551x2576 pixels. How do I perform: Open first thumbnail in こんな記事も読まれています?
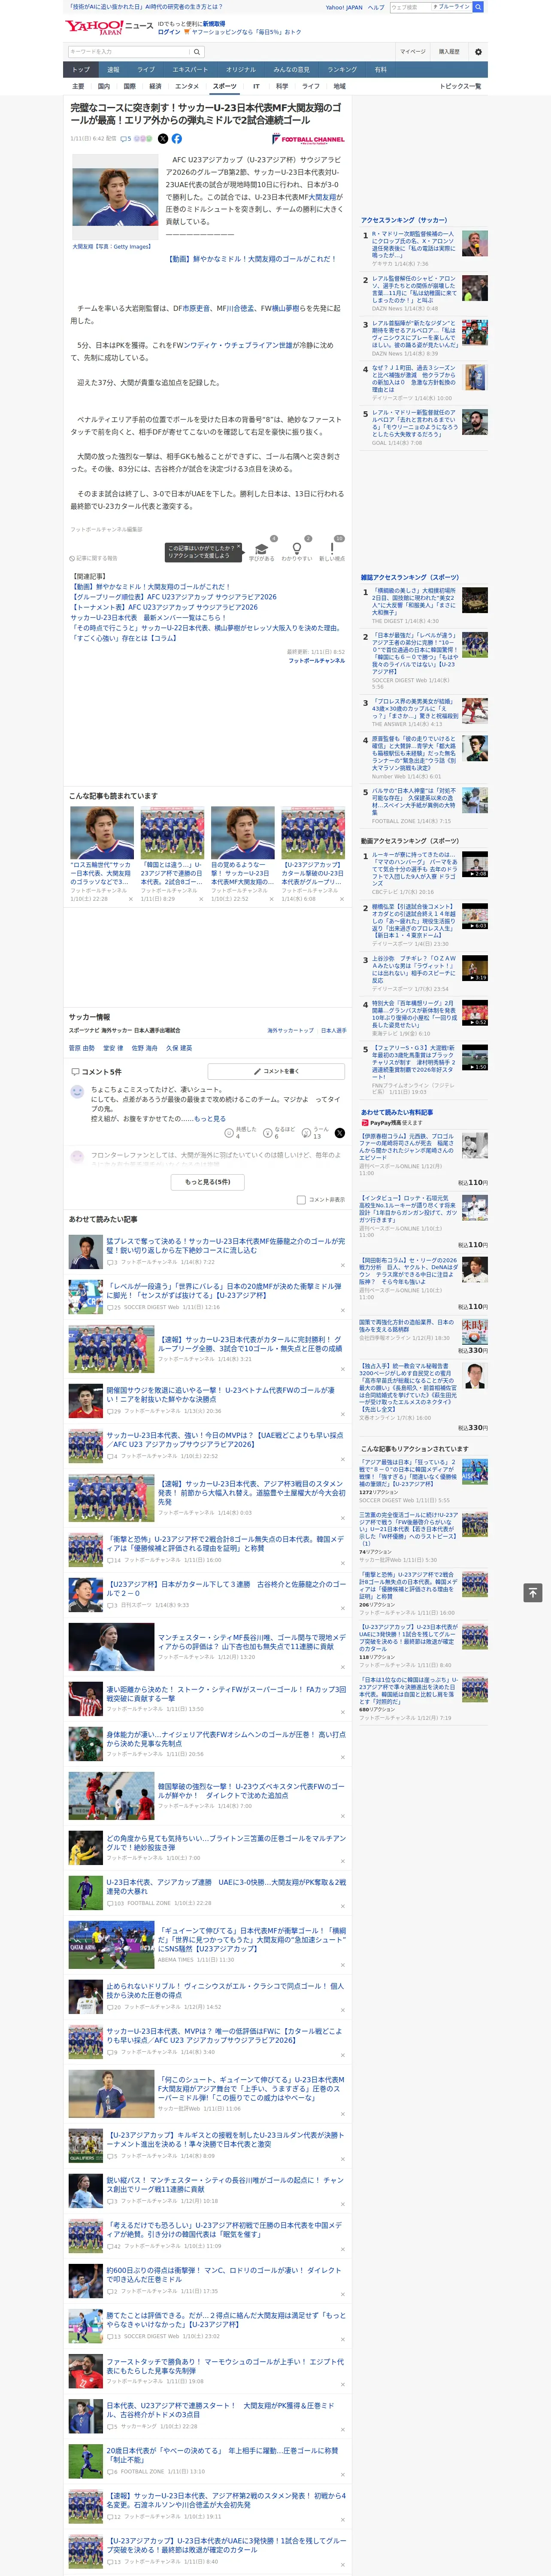coord(102,832)
